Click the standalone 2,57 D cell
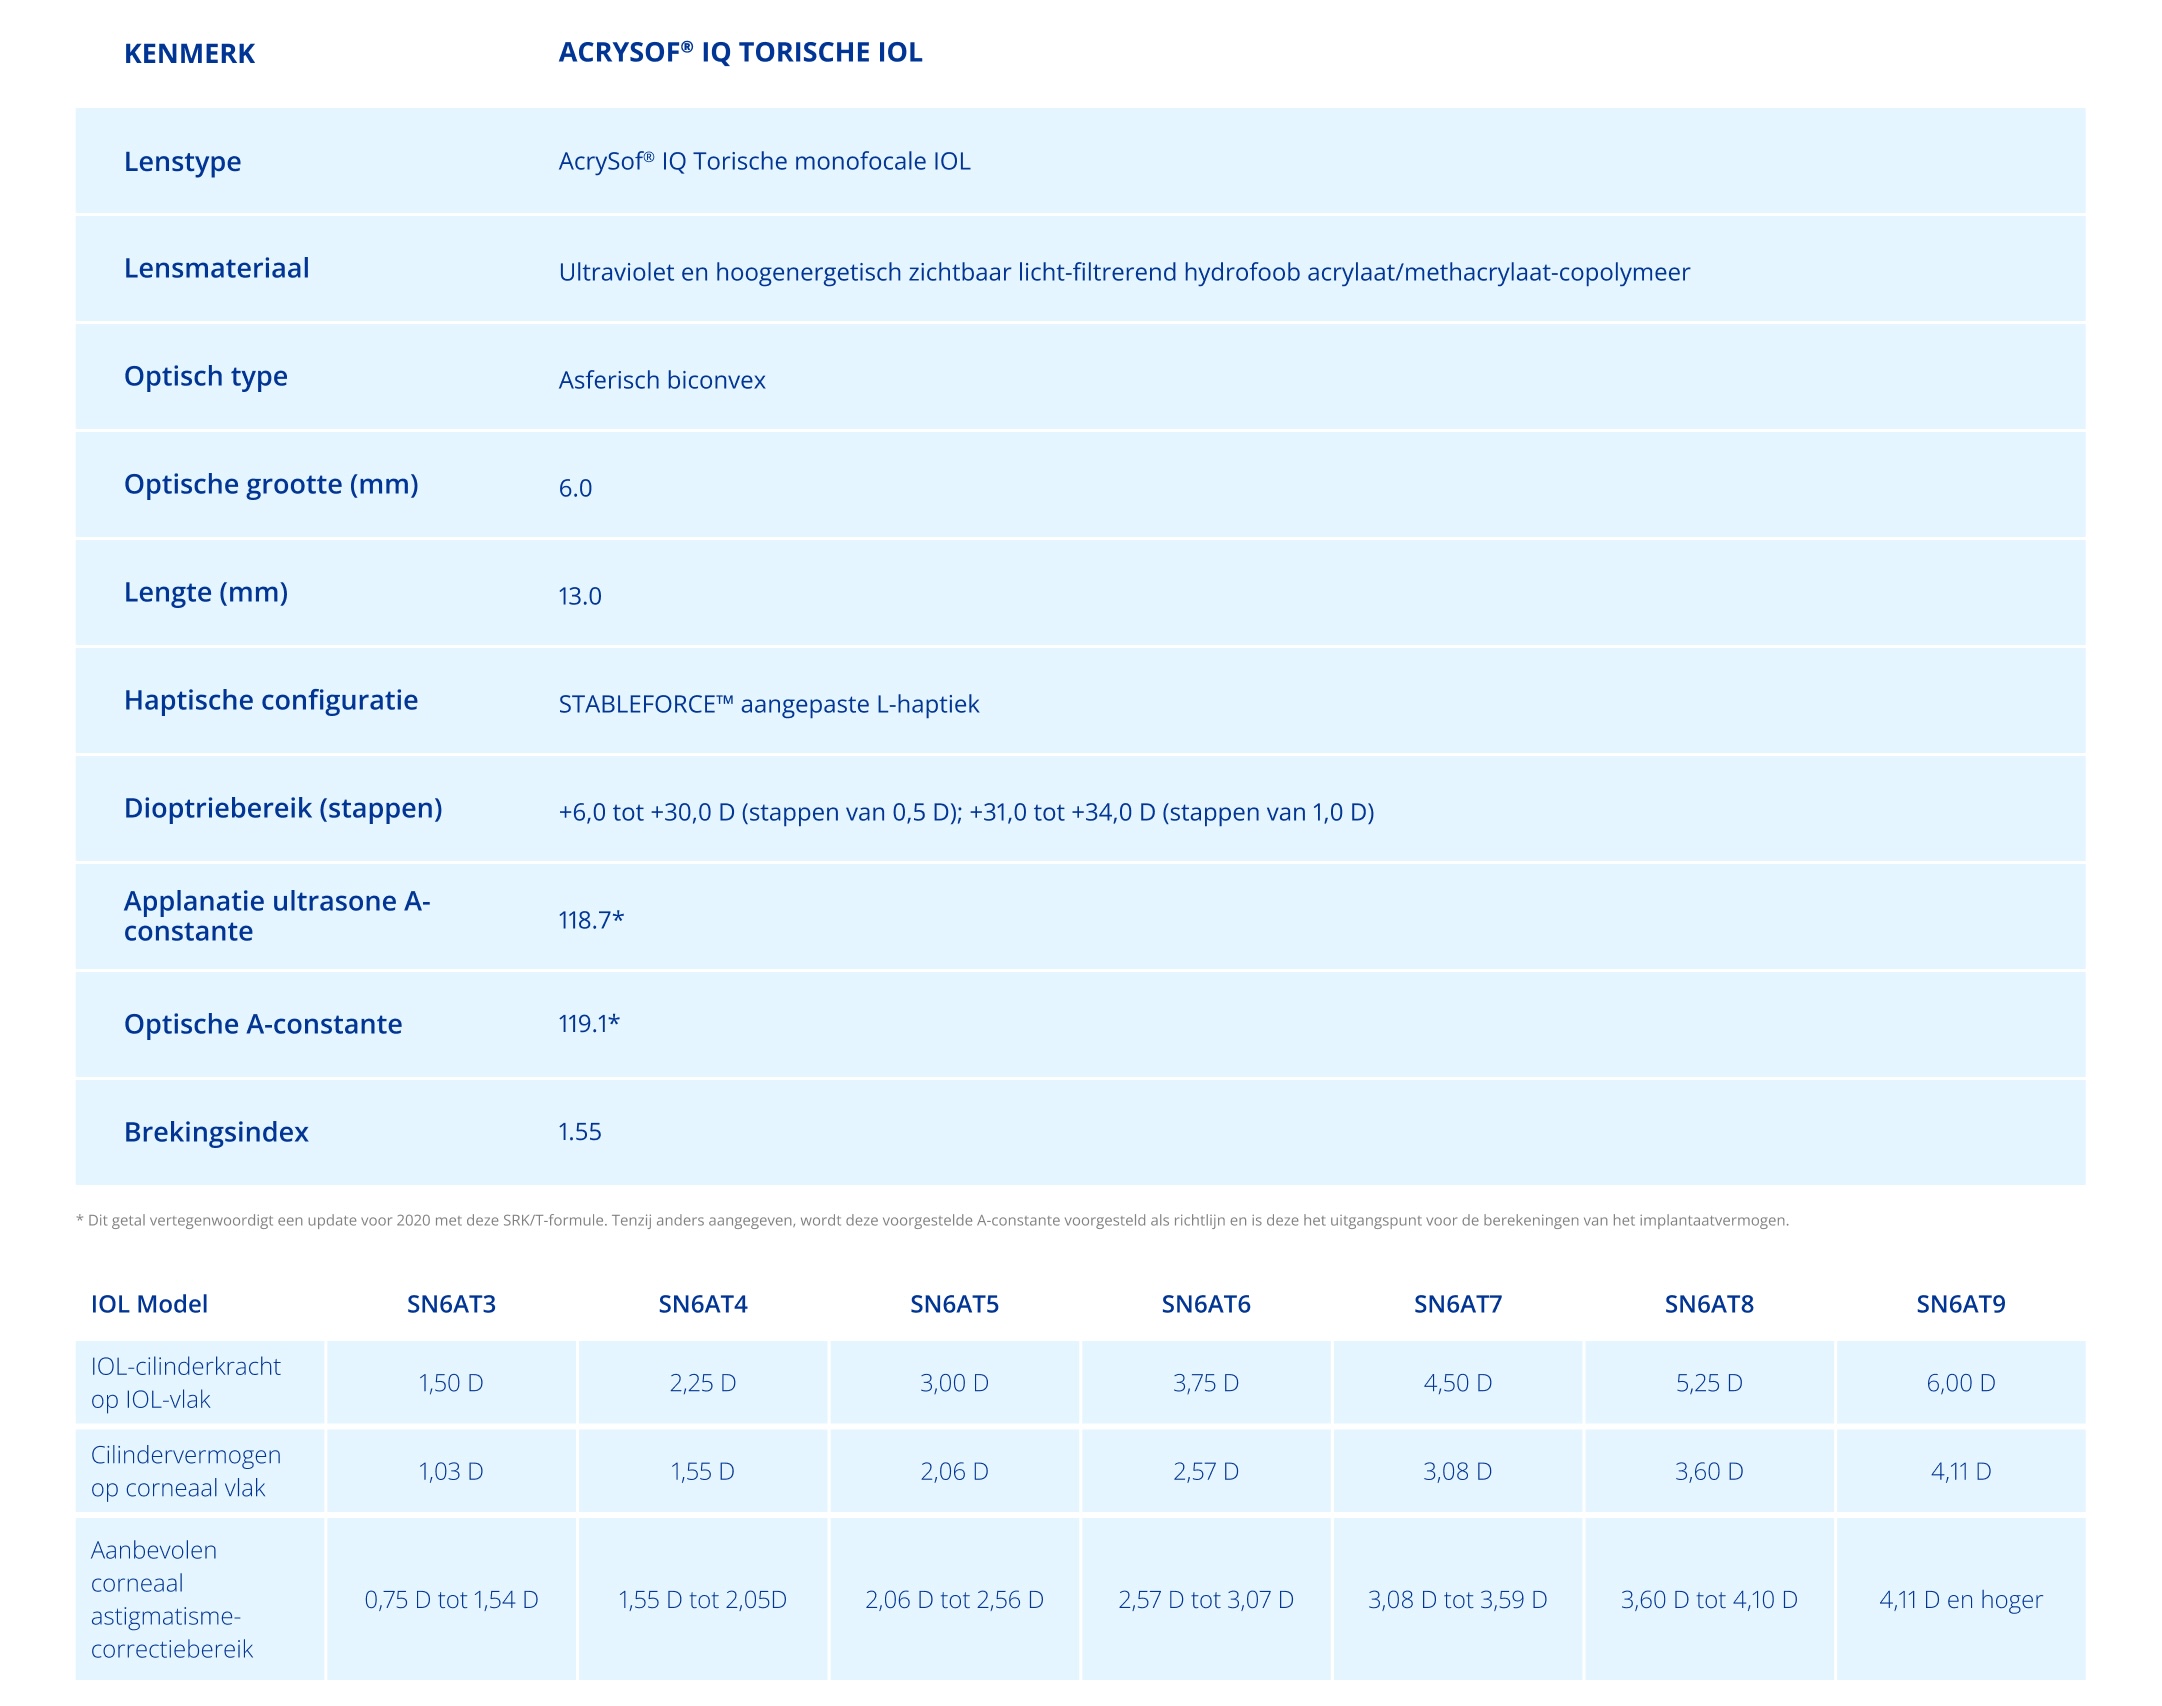 point(1206,1471)
